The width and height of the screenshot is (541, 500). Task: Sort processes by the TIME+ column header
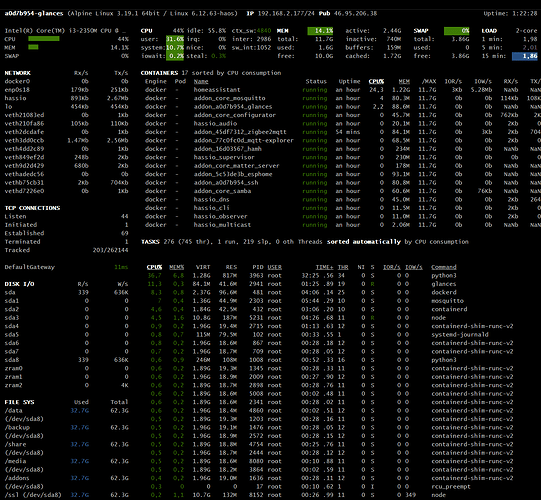[324, 267]
